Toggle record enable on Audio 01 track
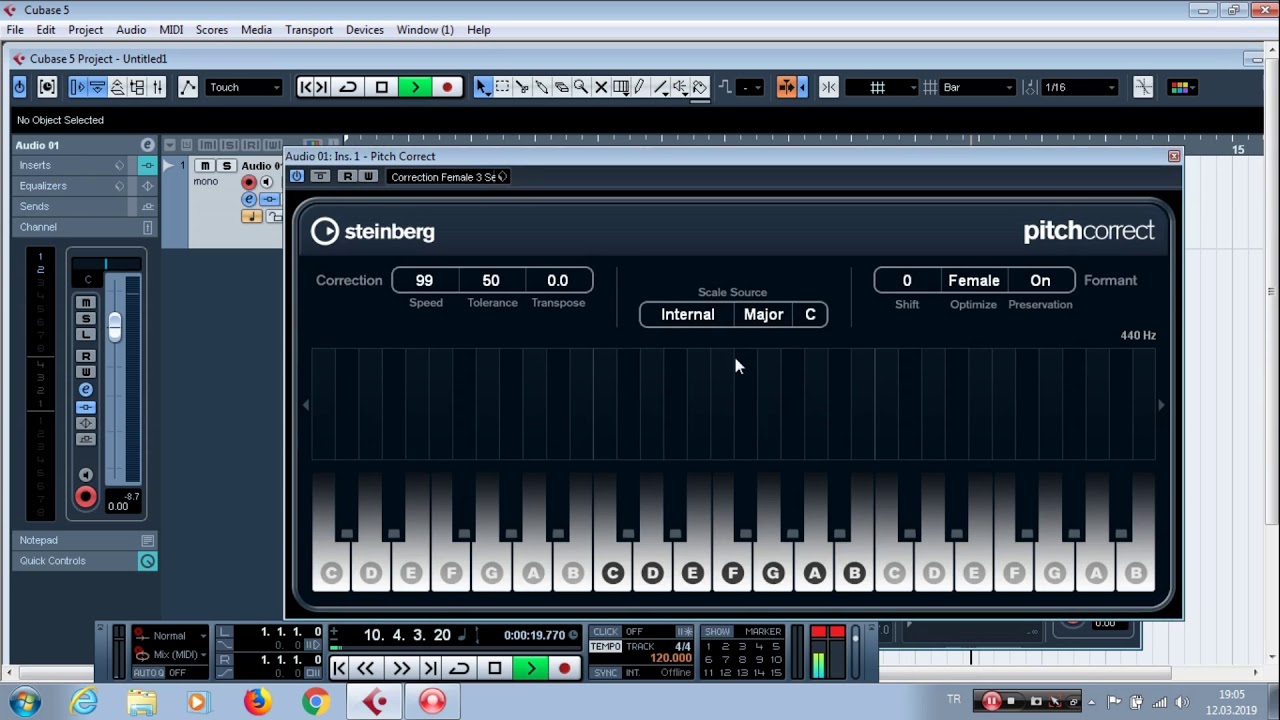Screen dimensions: 1280x720 pos(249,182)
